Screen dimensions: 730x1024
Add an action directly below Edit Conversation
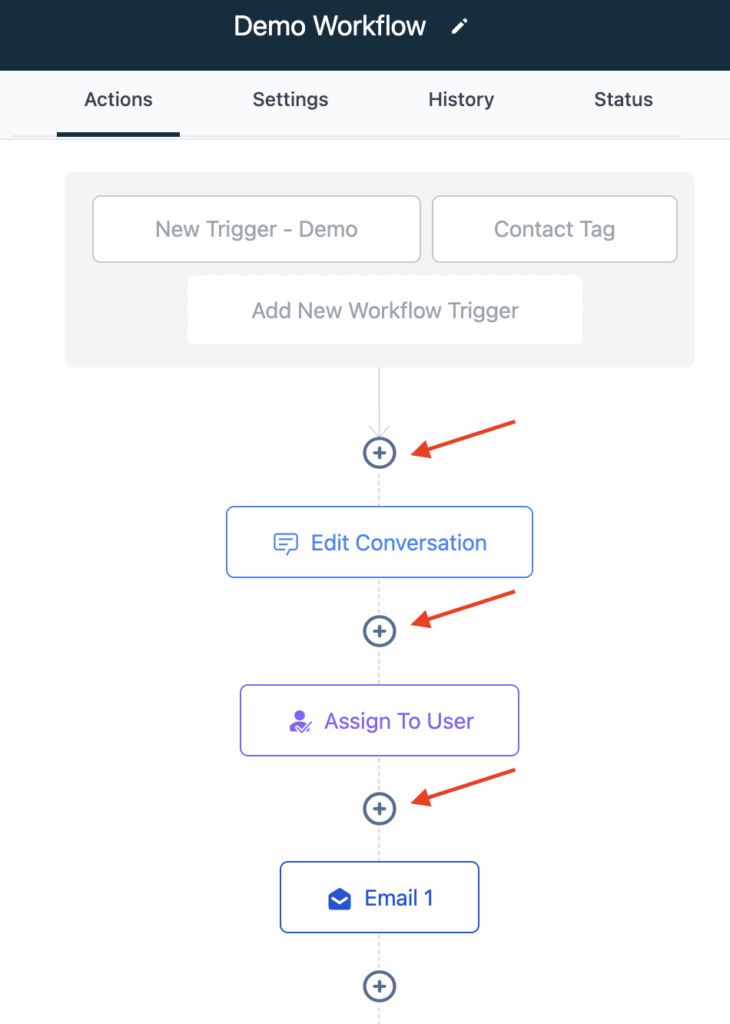pyautogui.click(x=379, y=631)
